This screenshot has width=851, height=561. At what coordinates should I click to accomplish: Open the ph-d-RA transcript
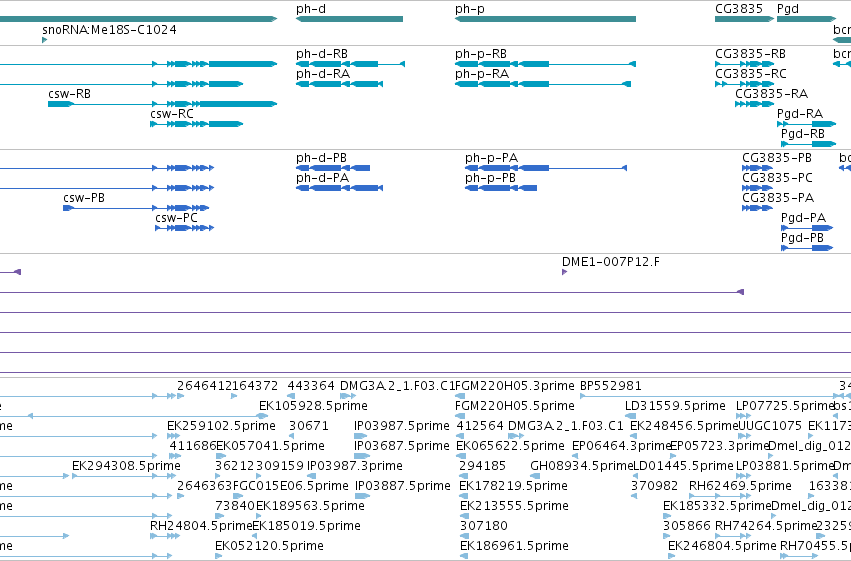point(339,84)
